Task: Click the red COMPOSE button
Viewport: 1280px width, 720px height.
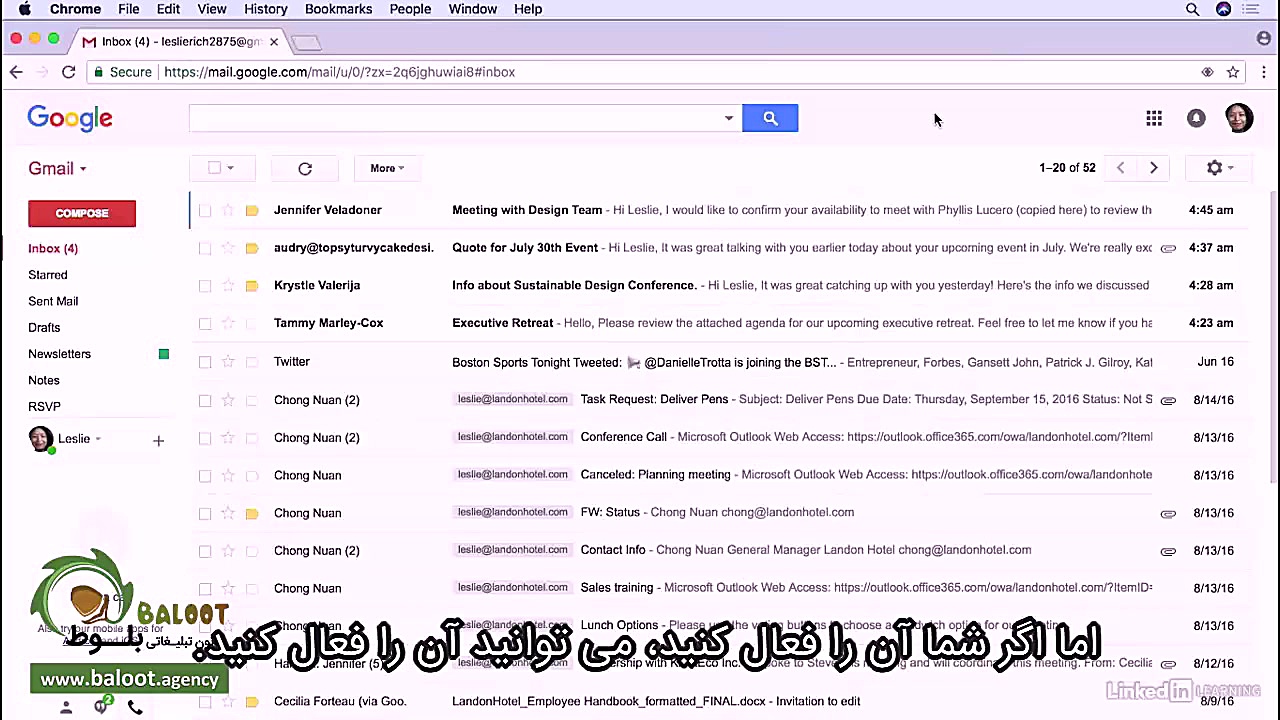Action: point(81,213)
